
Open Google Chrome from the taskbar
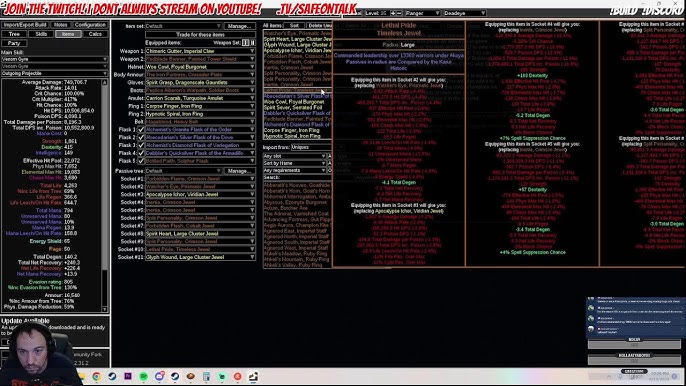96,376
